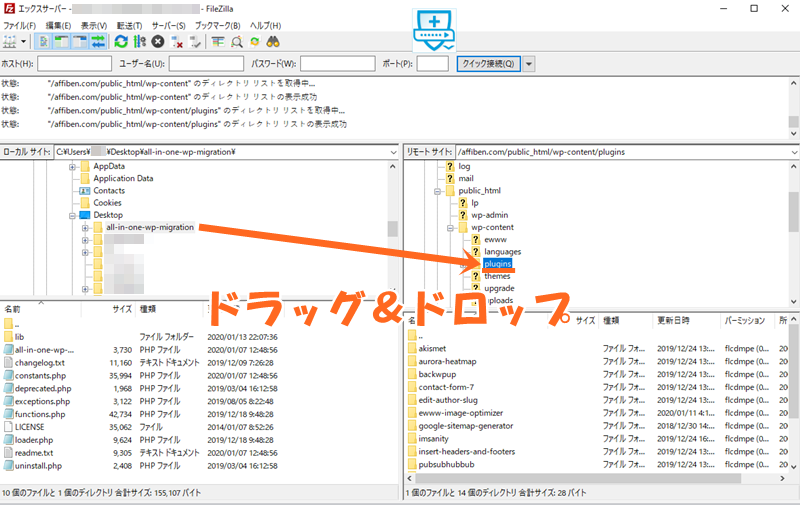Viewport: 800px width, 505px height.
Task: Toggle directory comparison icon
Action: click(x=236, y=42)
